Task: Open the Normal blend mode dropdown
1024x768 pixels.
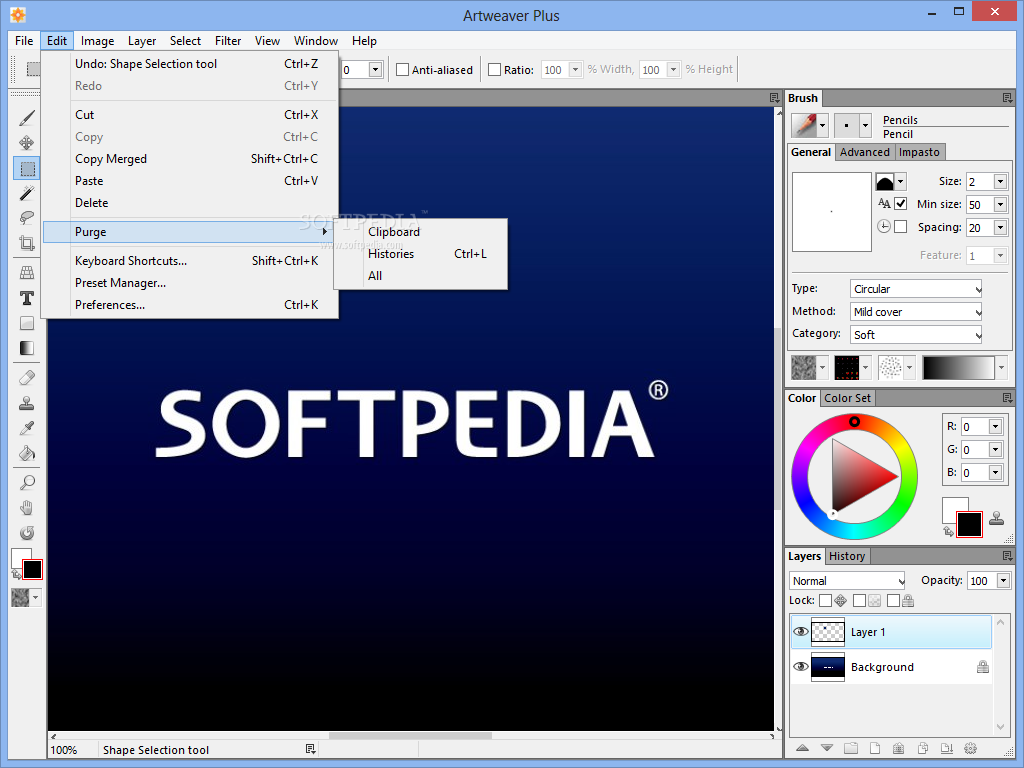Action: 847,581
